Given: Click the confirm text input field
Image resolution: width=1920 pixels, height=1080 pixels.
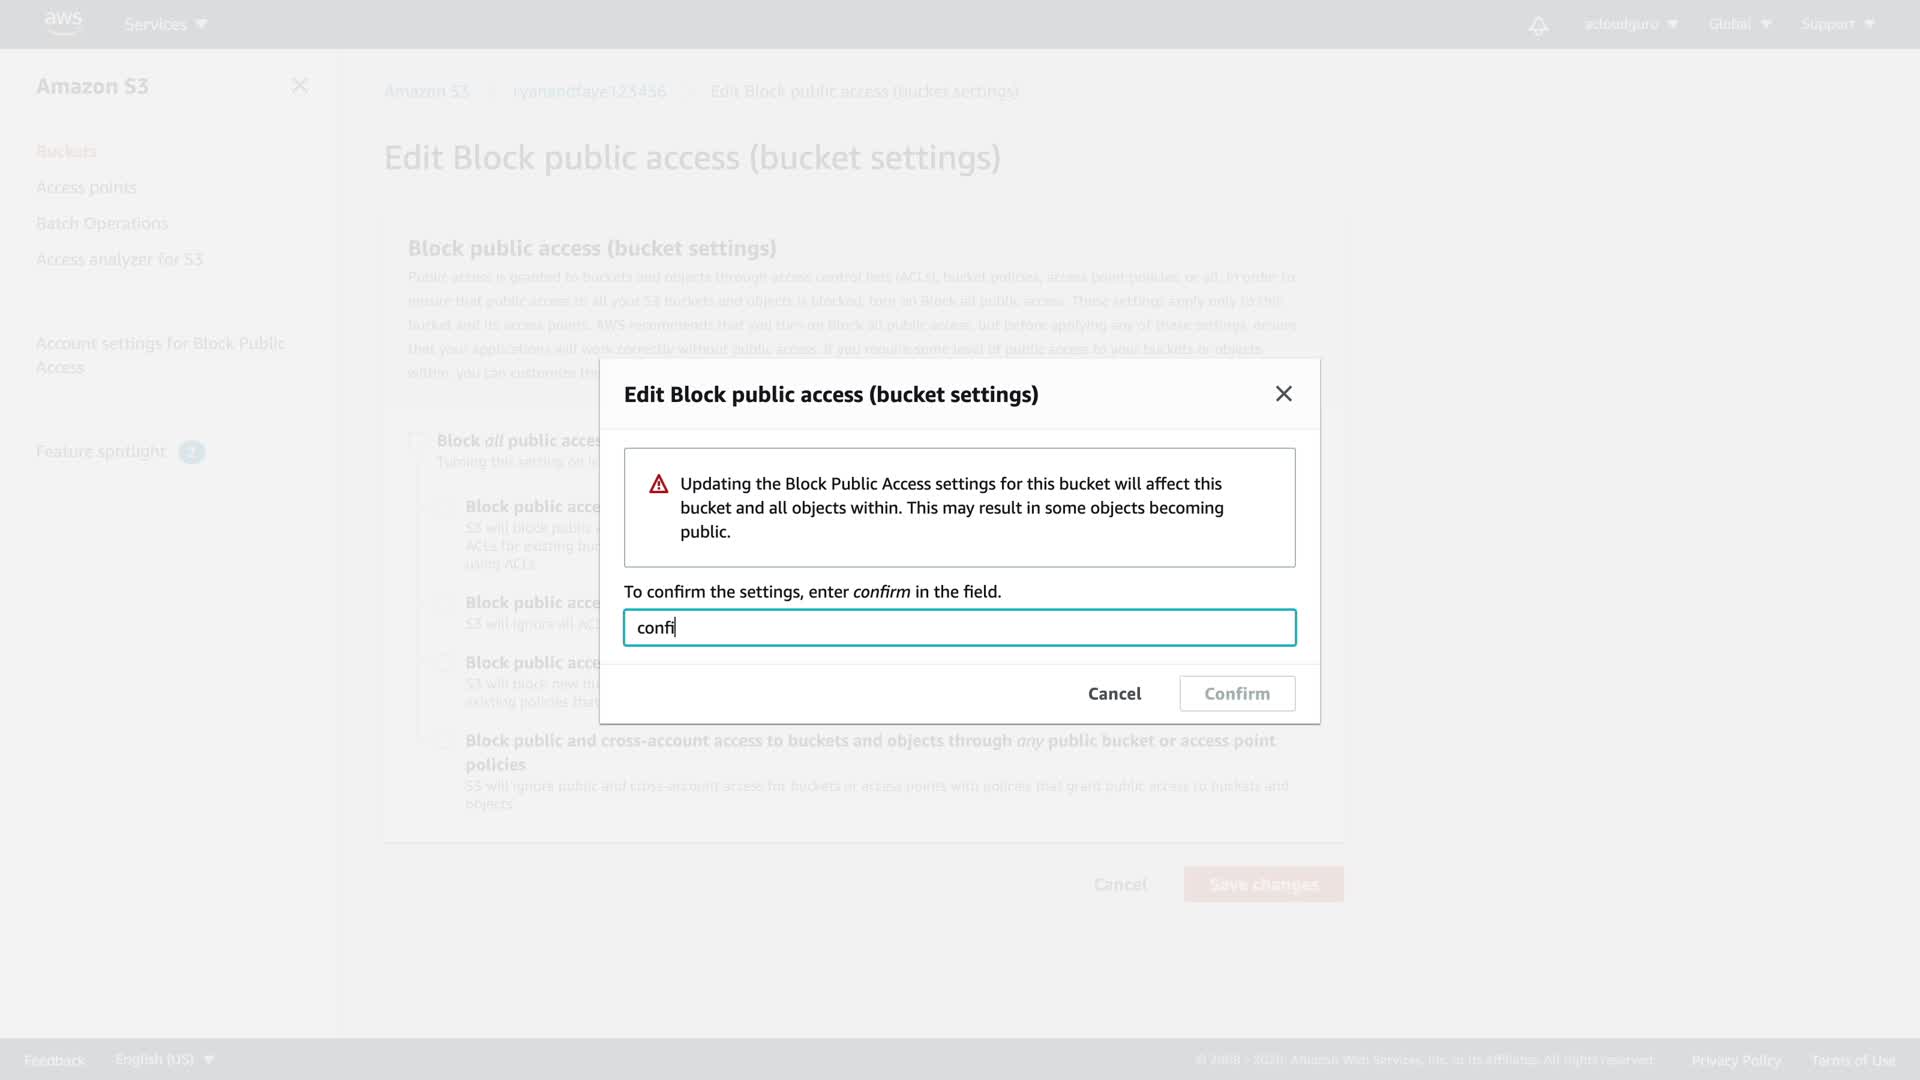Looking at the screenshot, I should coord(959,628).
